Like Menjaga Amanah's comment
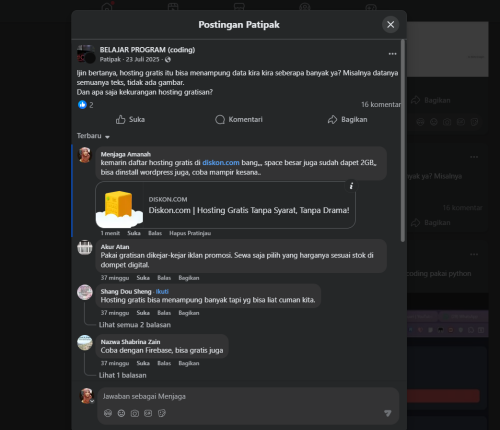The width and height of the screenshot is (500, 430). pos(134,233)
